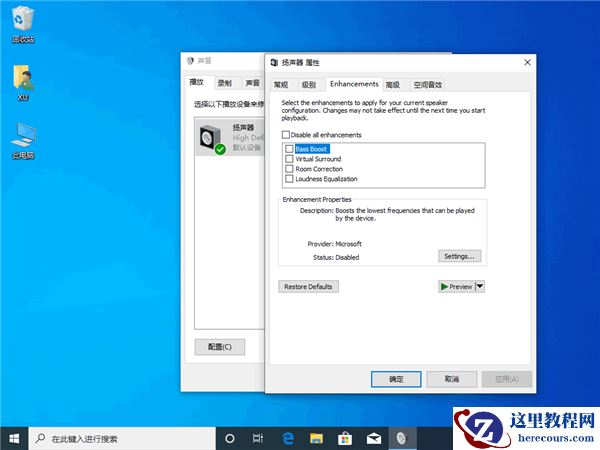The height and width of the screenshot is (450, 600).
Task: Click the Sound window title icon
Action: (190, 60)
